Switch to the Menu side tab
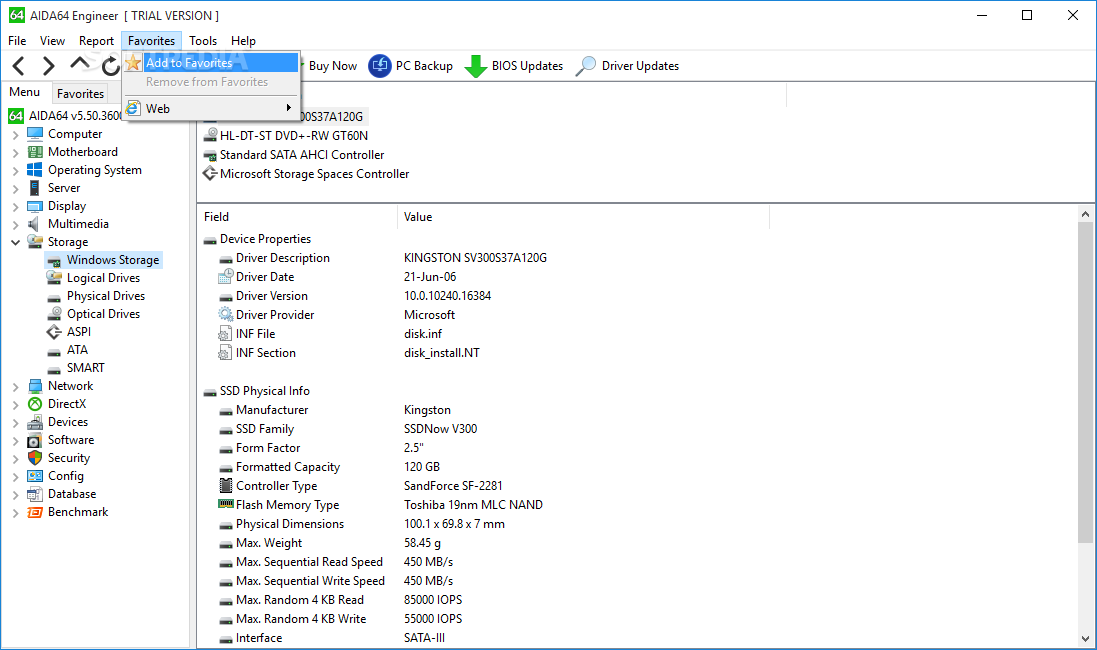1097x650 pixels. [x=24, y=92]
